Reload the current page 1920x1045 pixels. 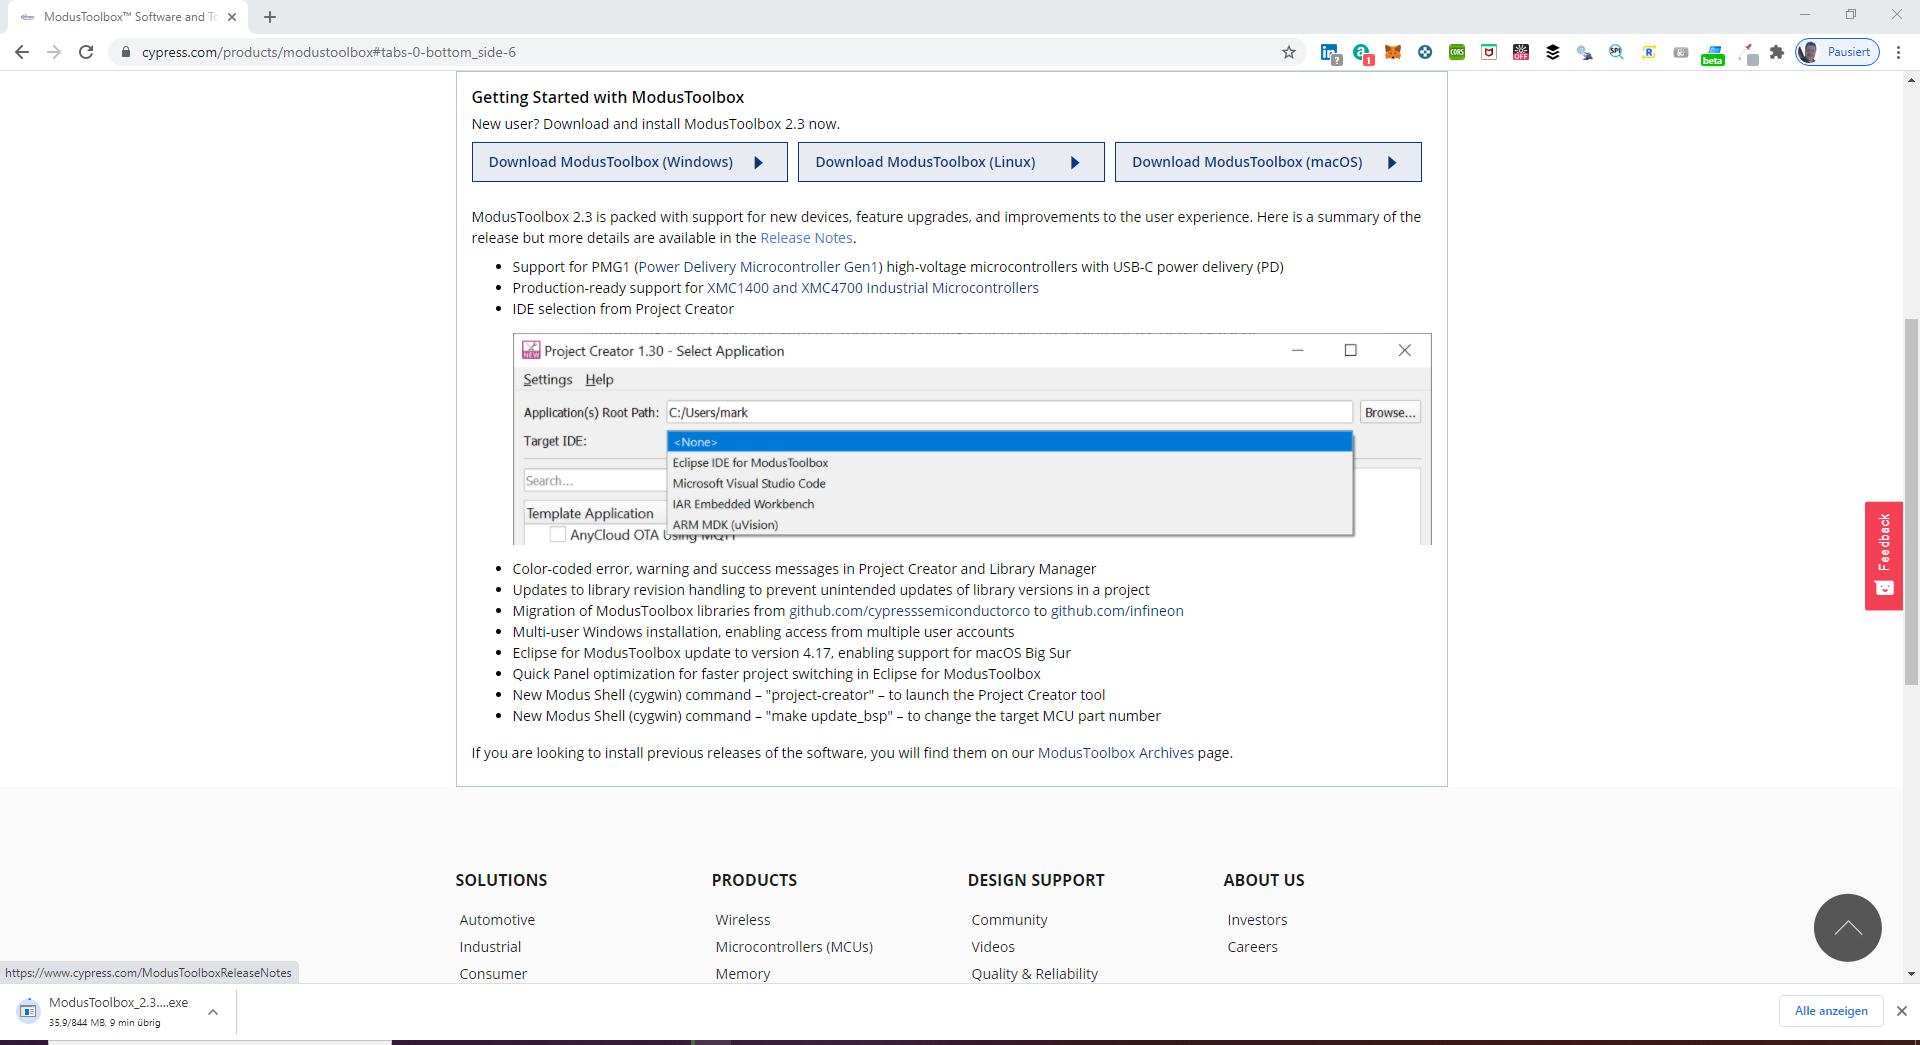coord(86,52)
